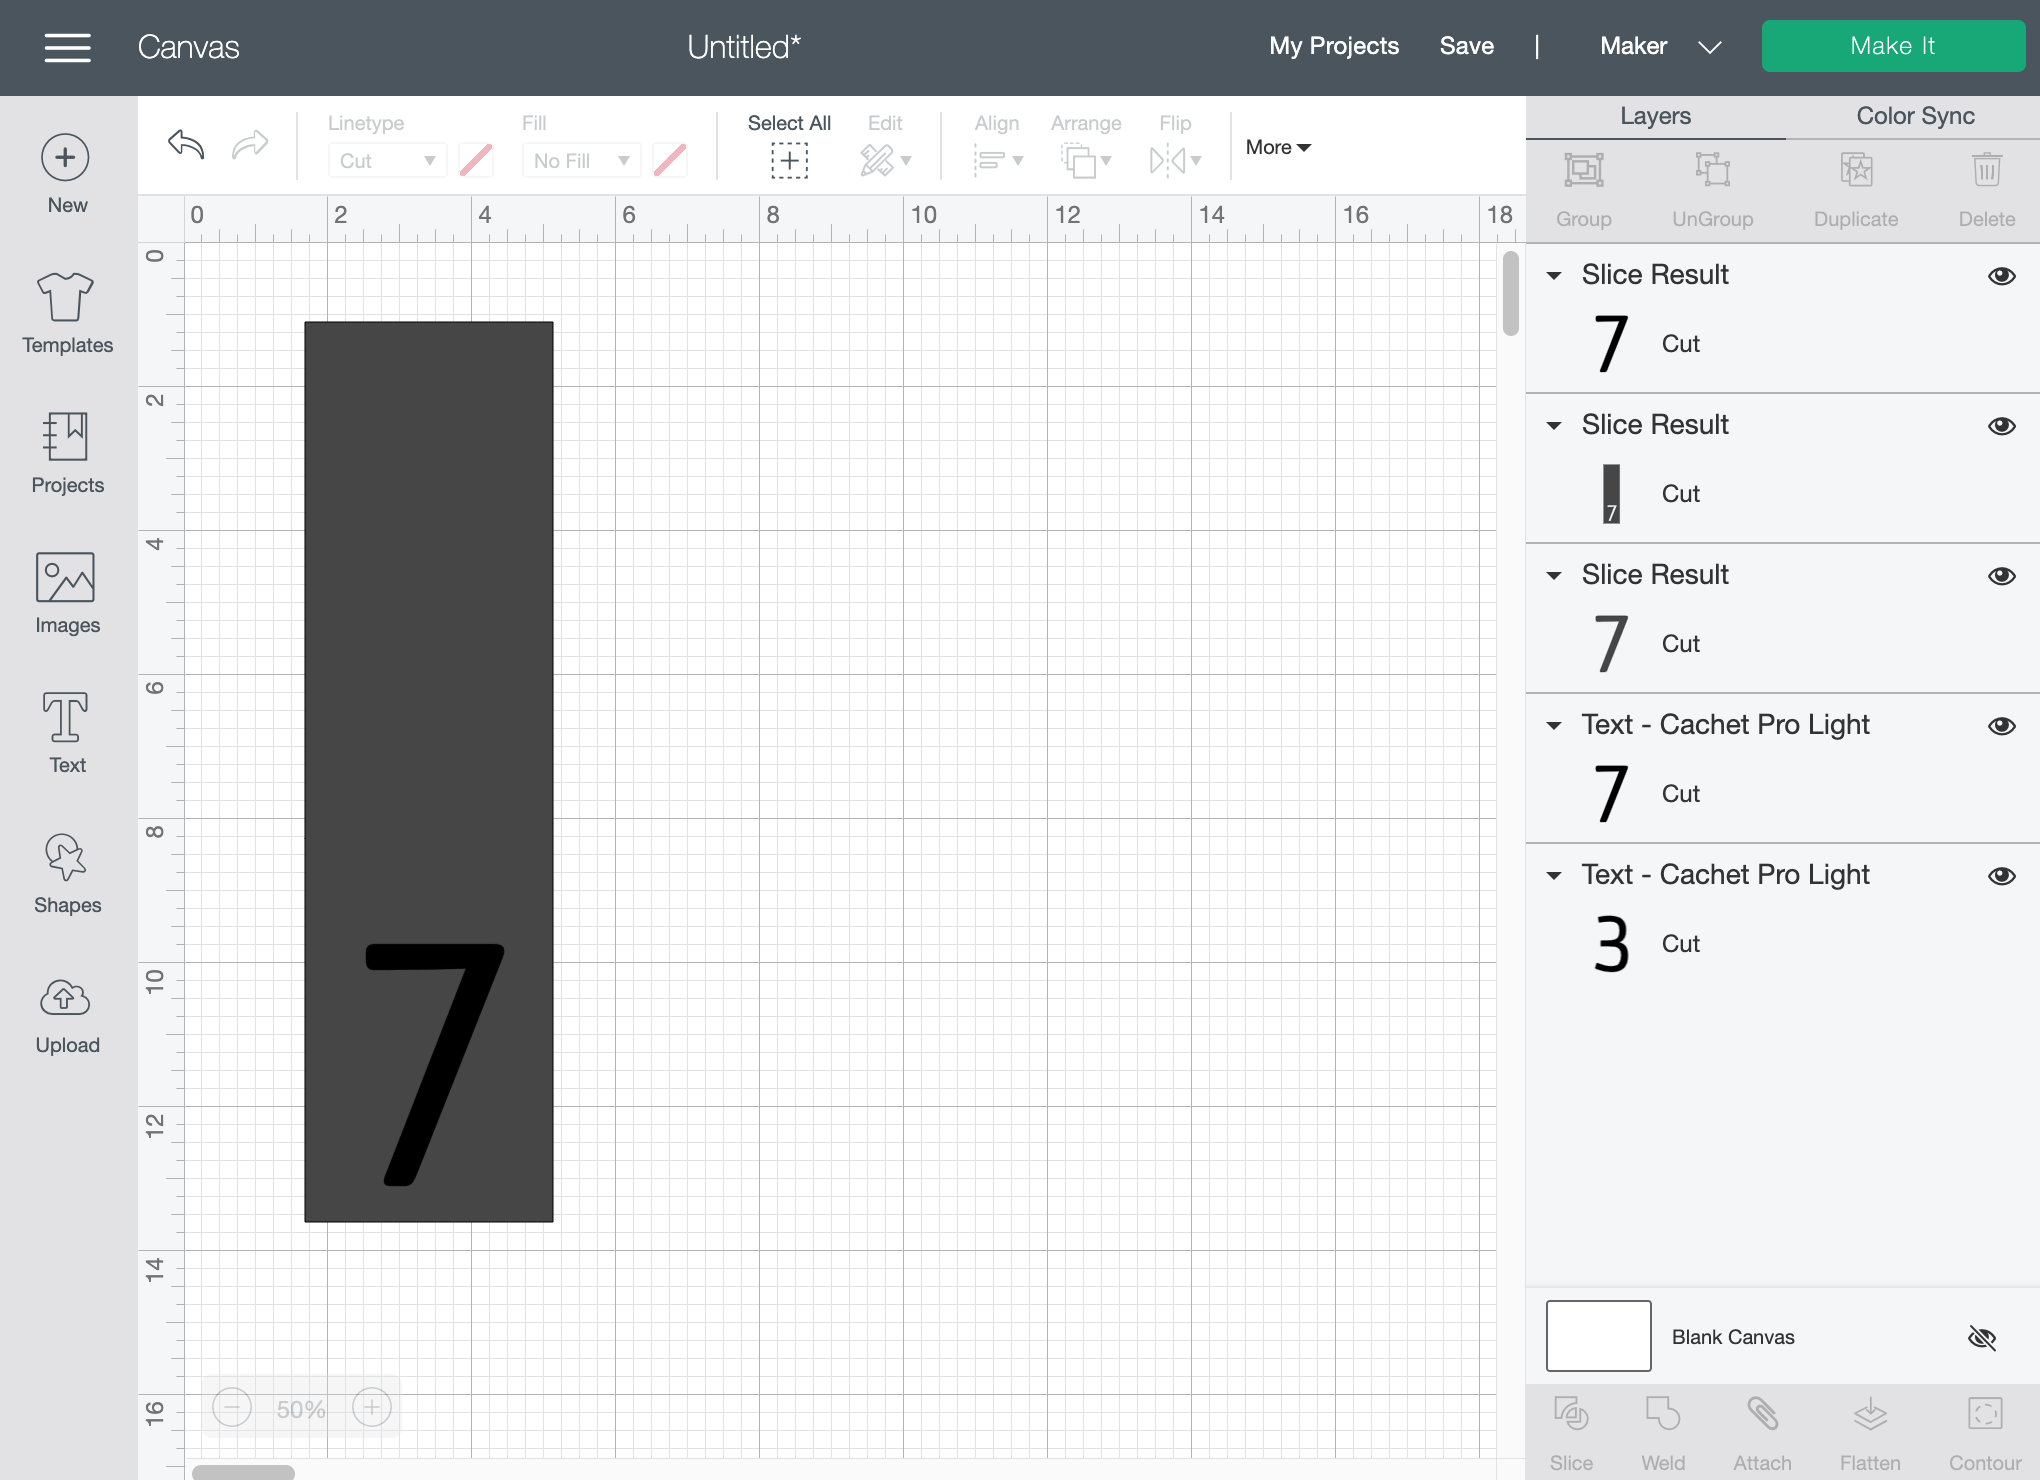Click the Weld tool

tap(1663, 1434)
